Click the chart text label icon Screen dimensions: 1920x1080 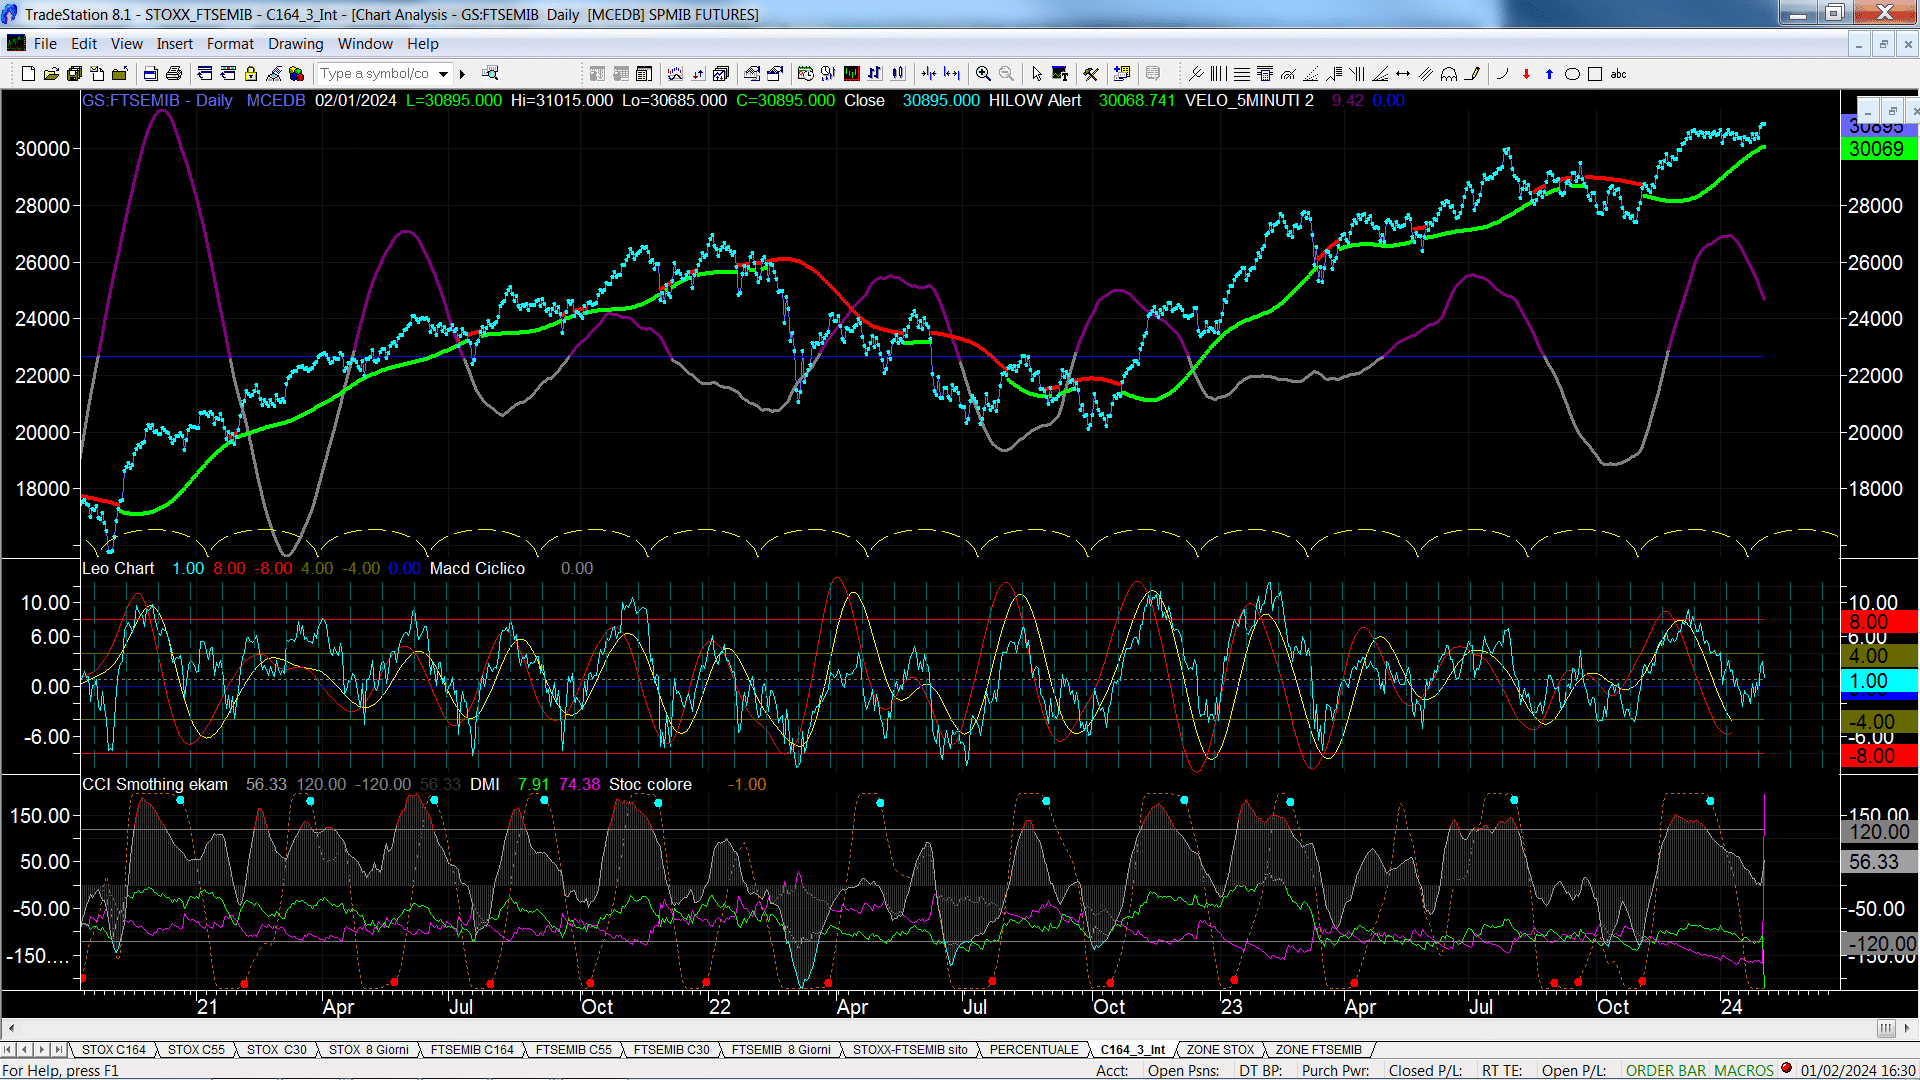[x=1060, y=73]
